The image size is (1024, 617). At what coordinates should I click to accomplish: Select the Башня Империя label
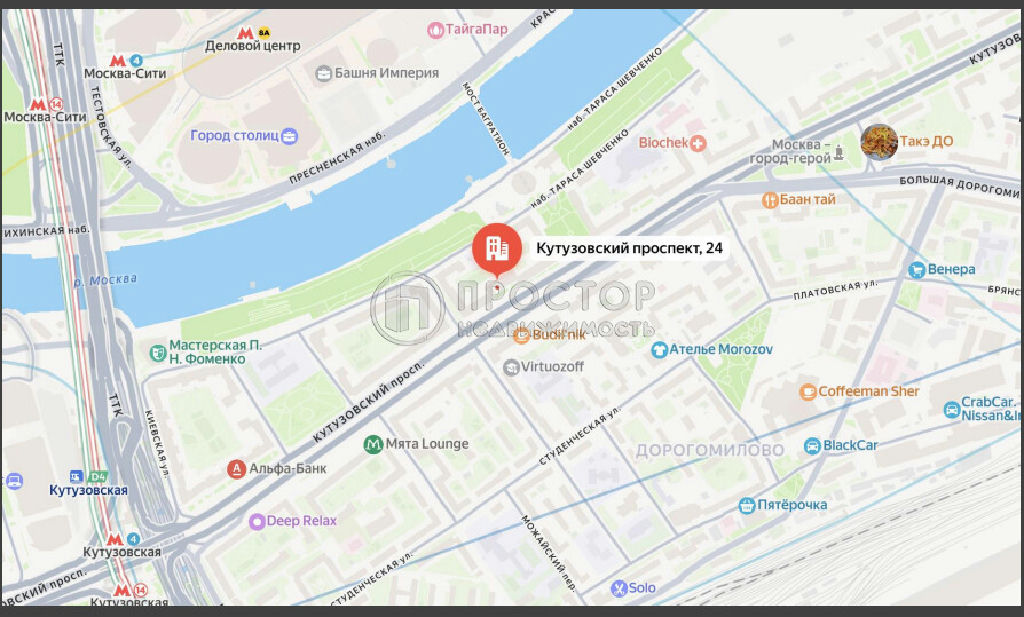pyautogui.click(x=387, y=73)
